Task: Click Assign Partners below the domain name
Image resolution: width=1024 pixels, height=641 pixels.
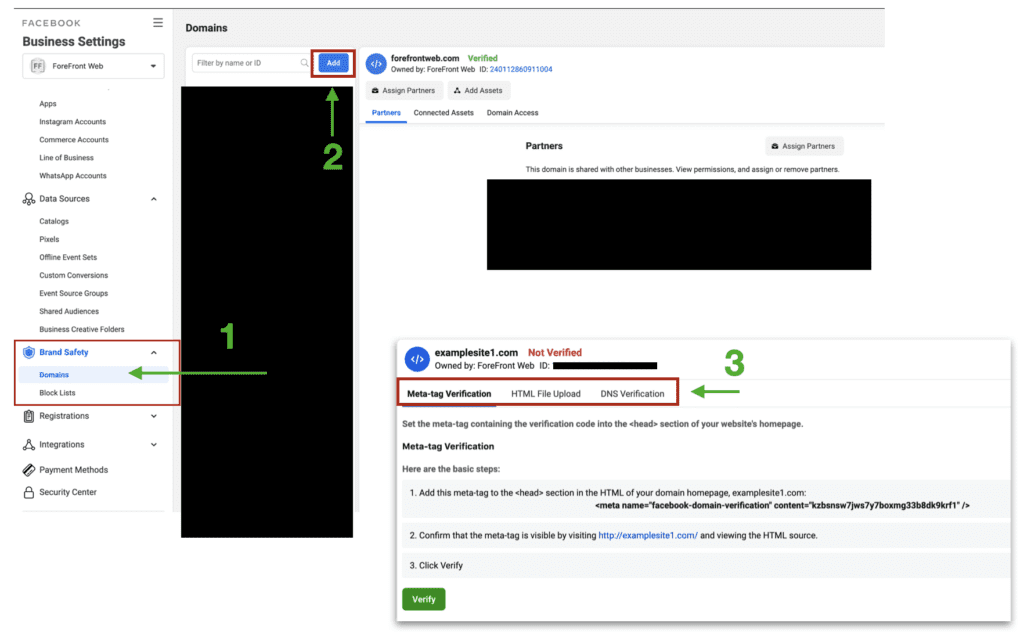Action: 404,91
